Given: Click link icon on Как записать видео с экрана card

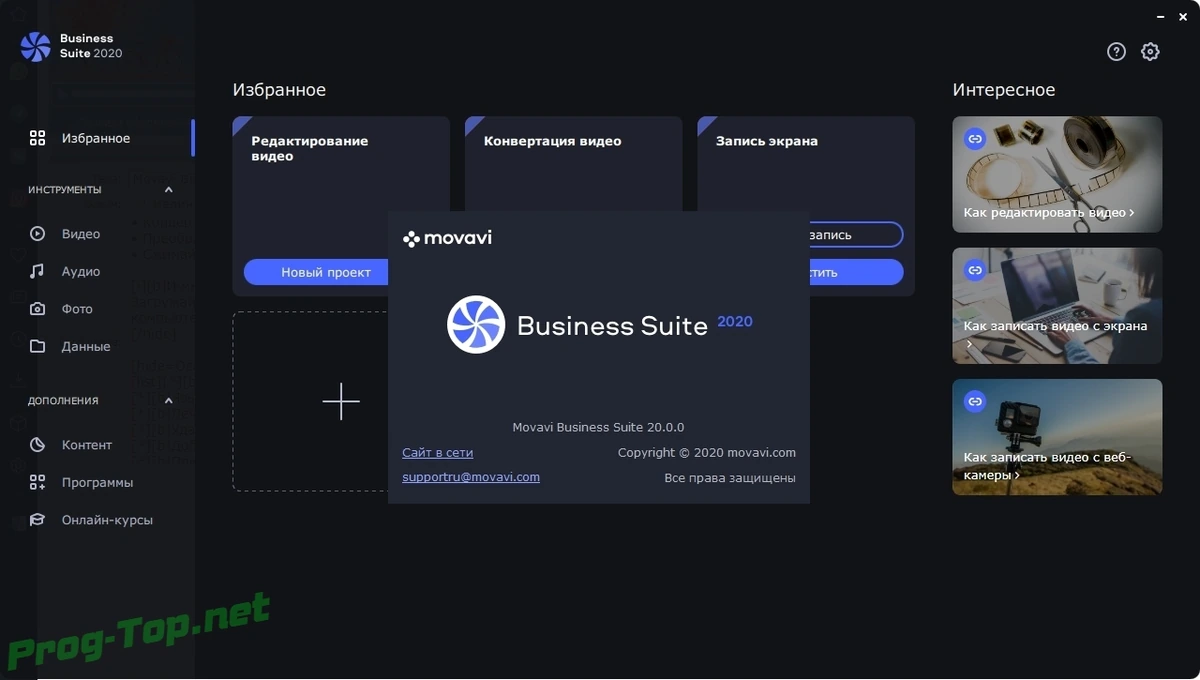Looking at the screenshot, I should coord(975,270).
